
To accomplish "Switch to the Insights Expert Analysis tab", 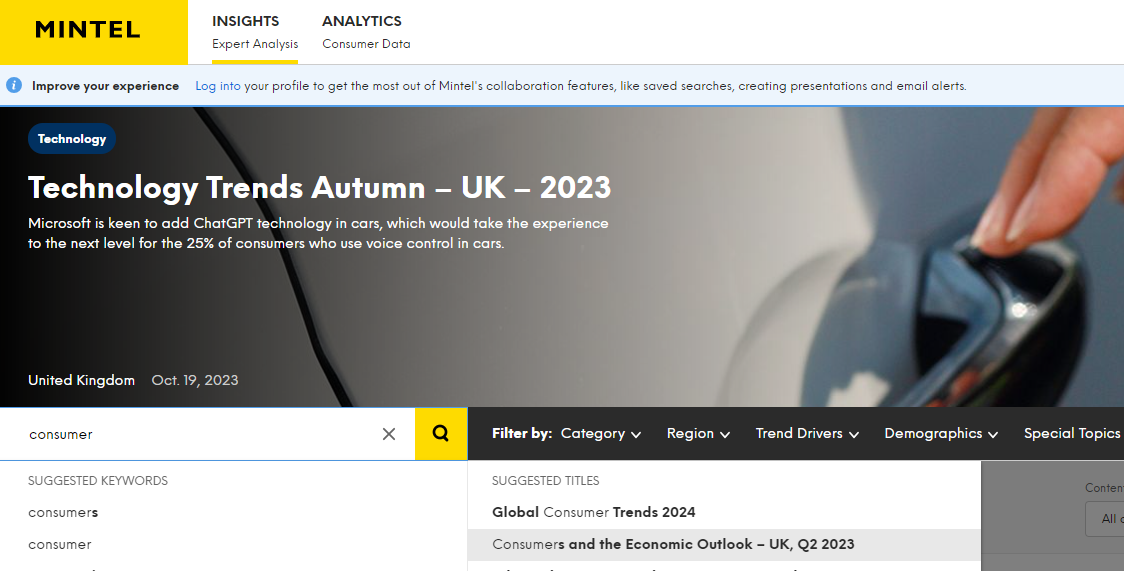I will (x=254, y=32).
